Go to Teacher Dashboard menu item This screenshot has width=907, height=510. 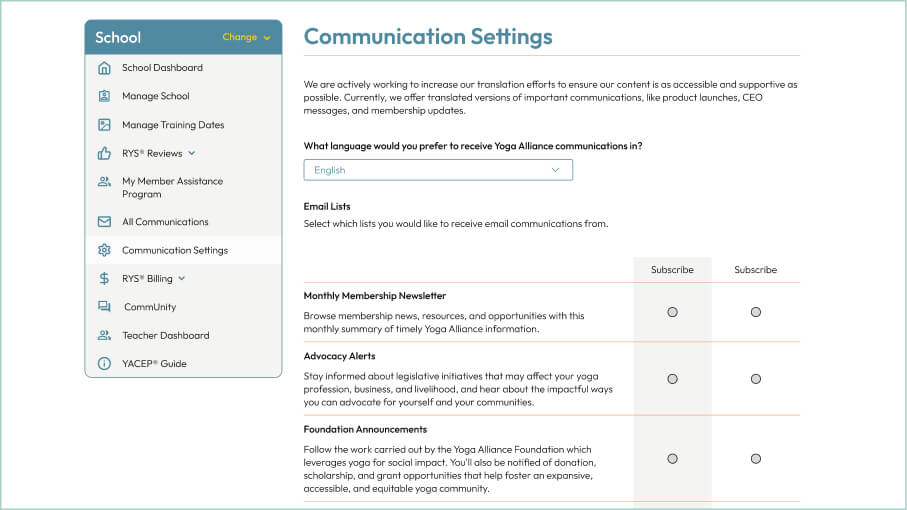165,335
